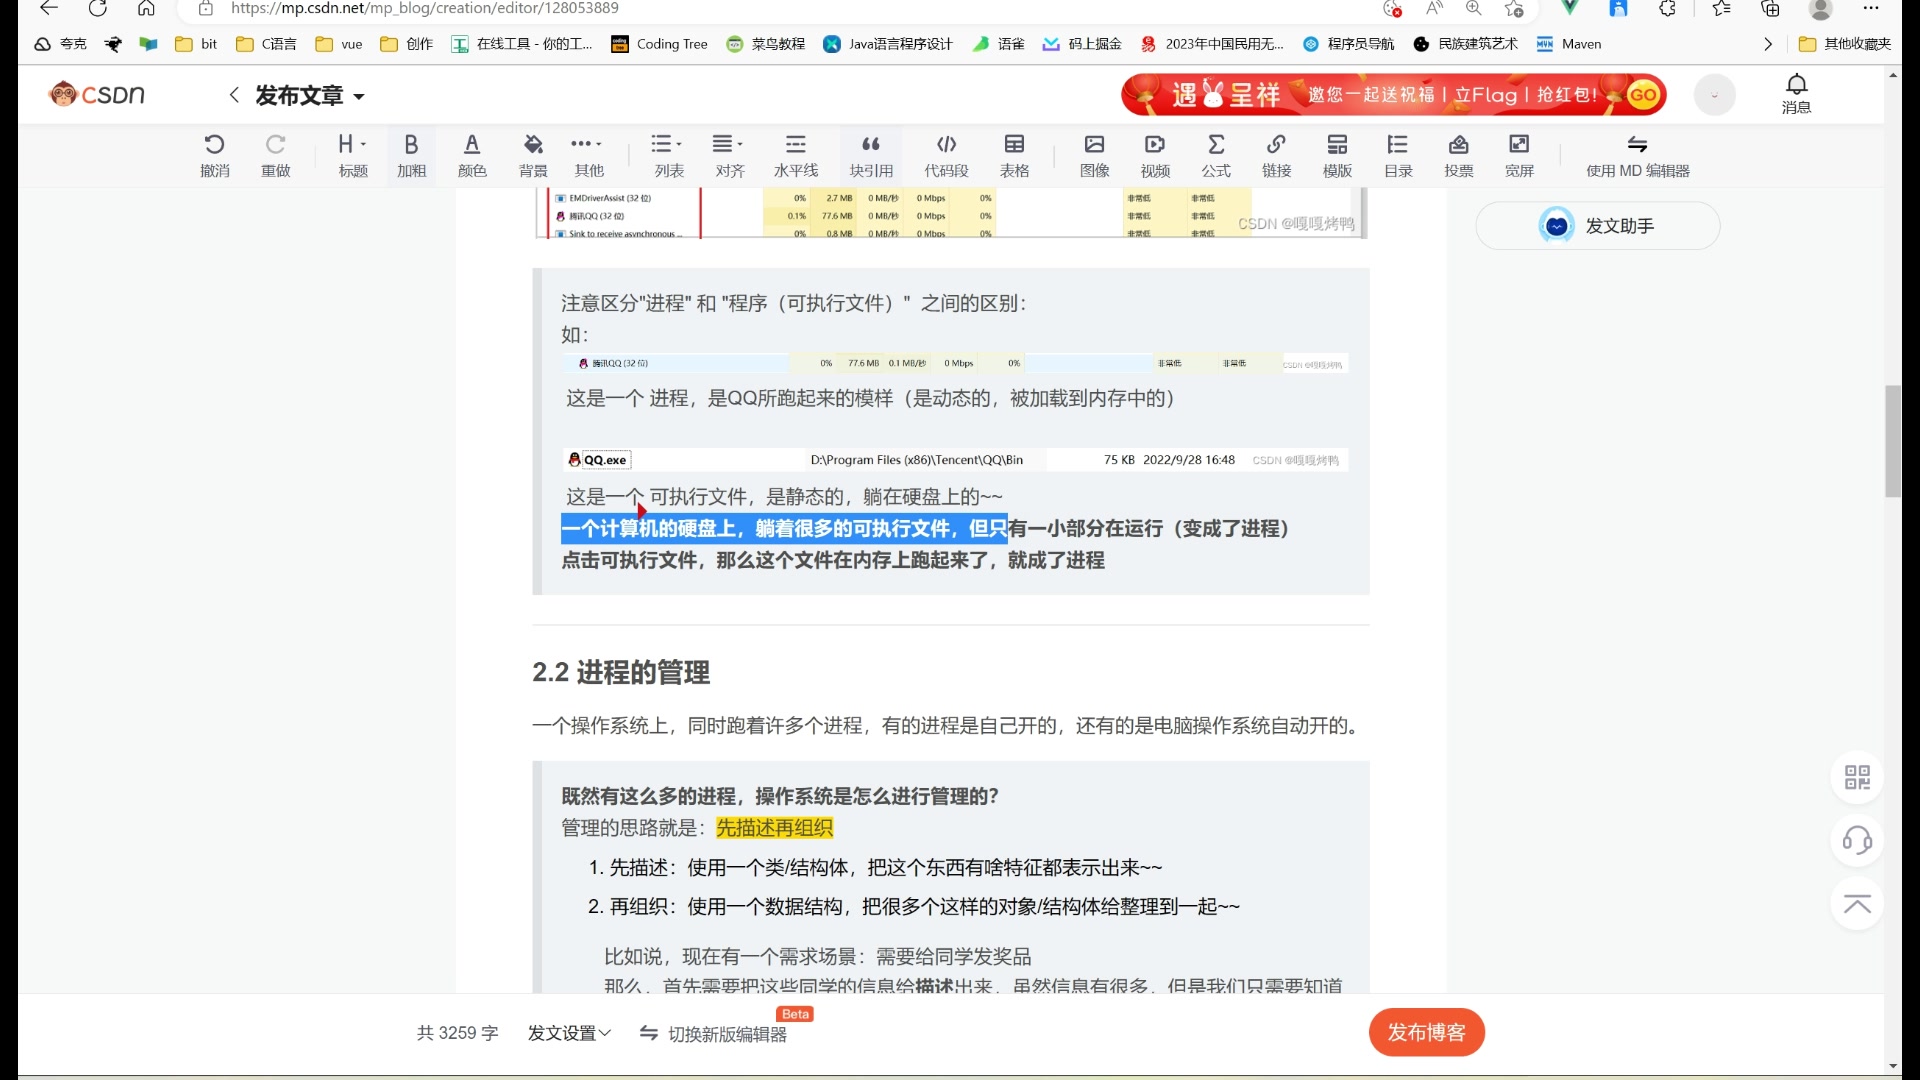Insert a formula (公式)
Screen dimensions: 1920x1080
pos(1216,156)
